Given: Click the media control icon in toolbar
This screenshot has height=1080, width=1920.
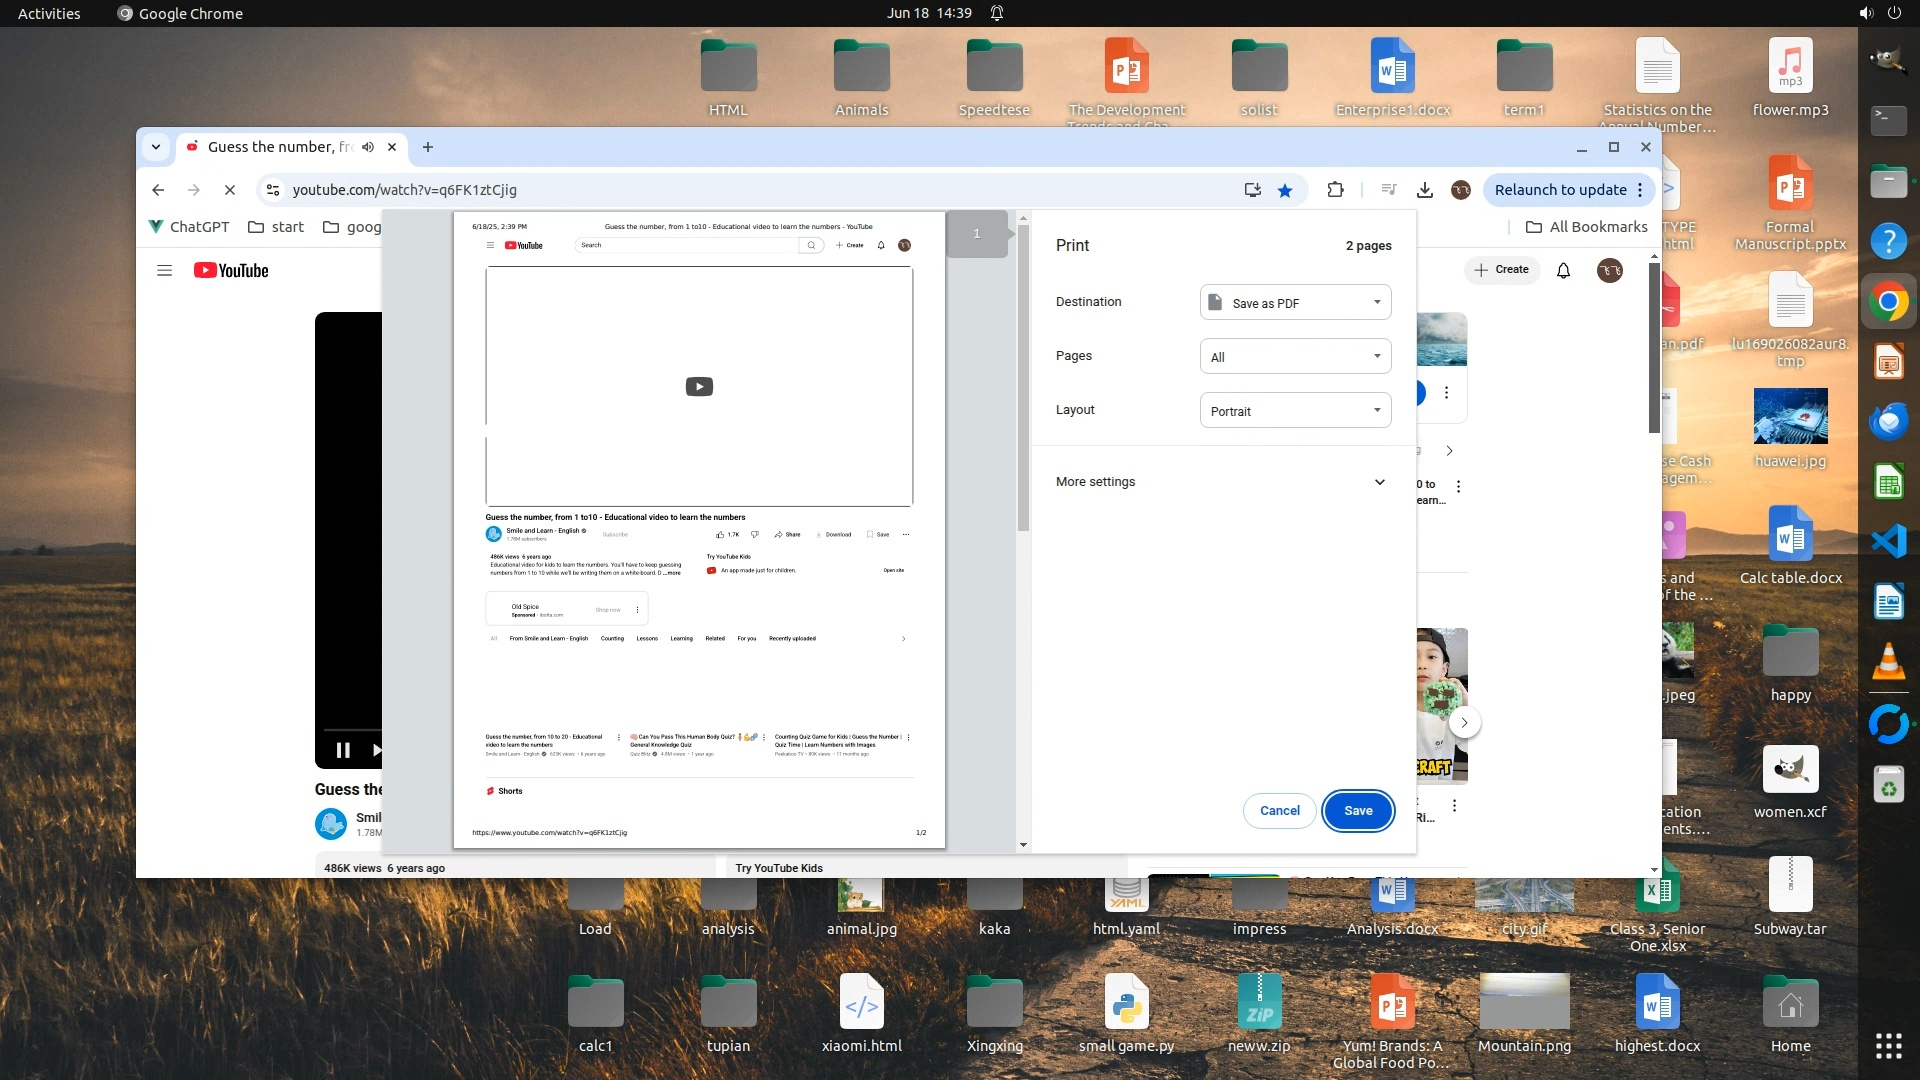Looking at the screenshot, I should coord(1389,190).
